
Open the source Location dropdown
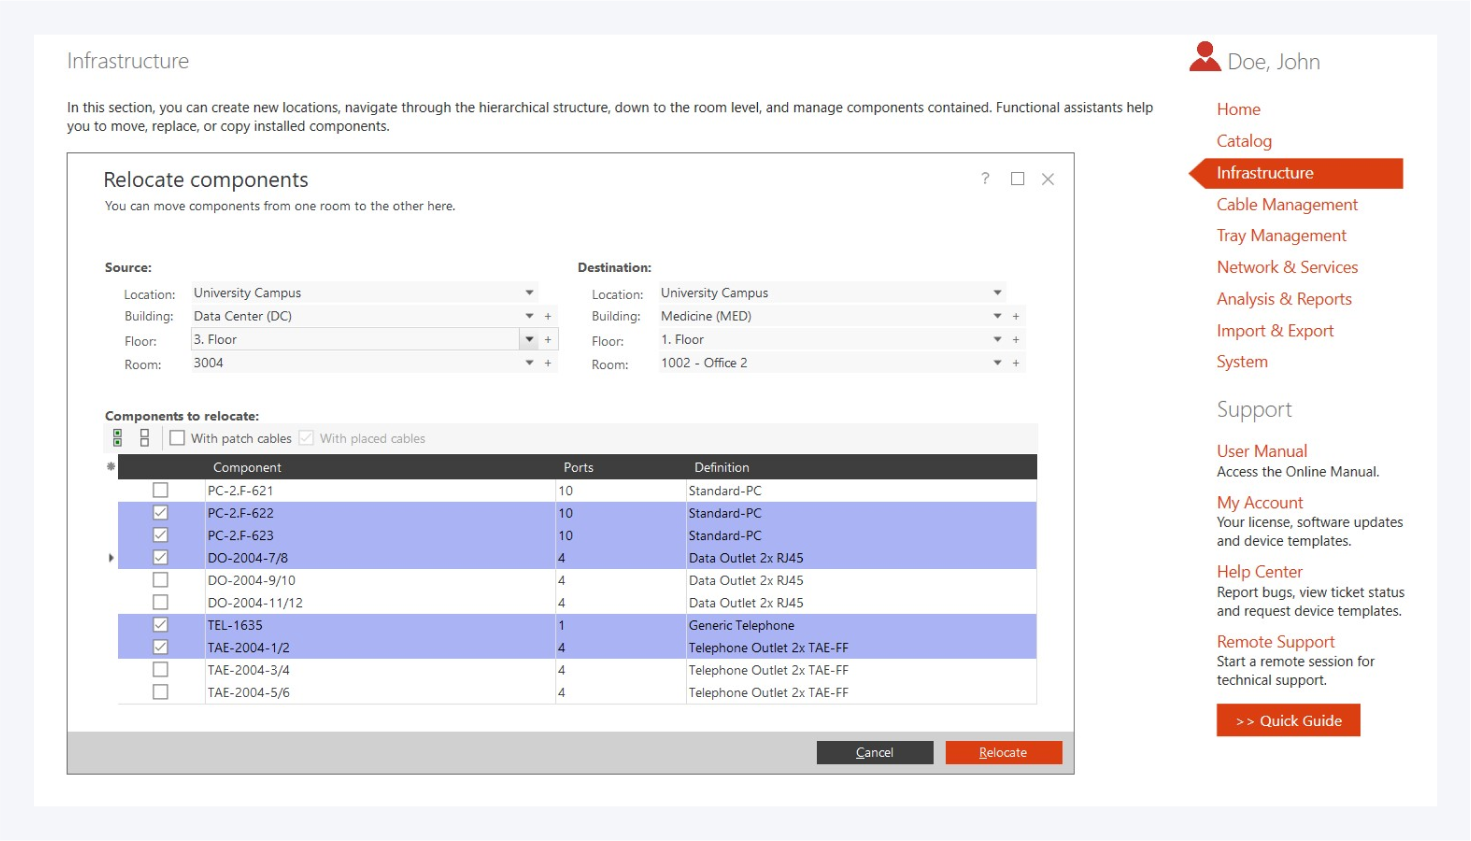coord(529,293)
